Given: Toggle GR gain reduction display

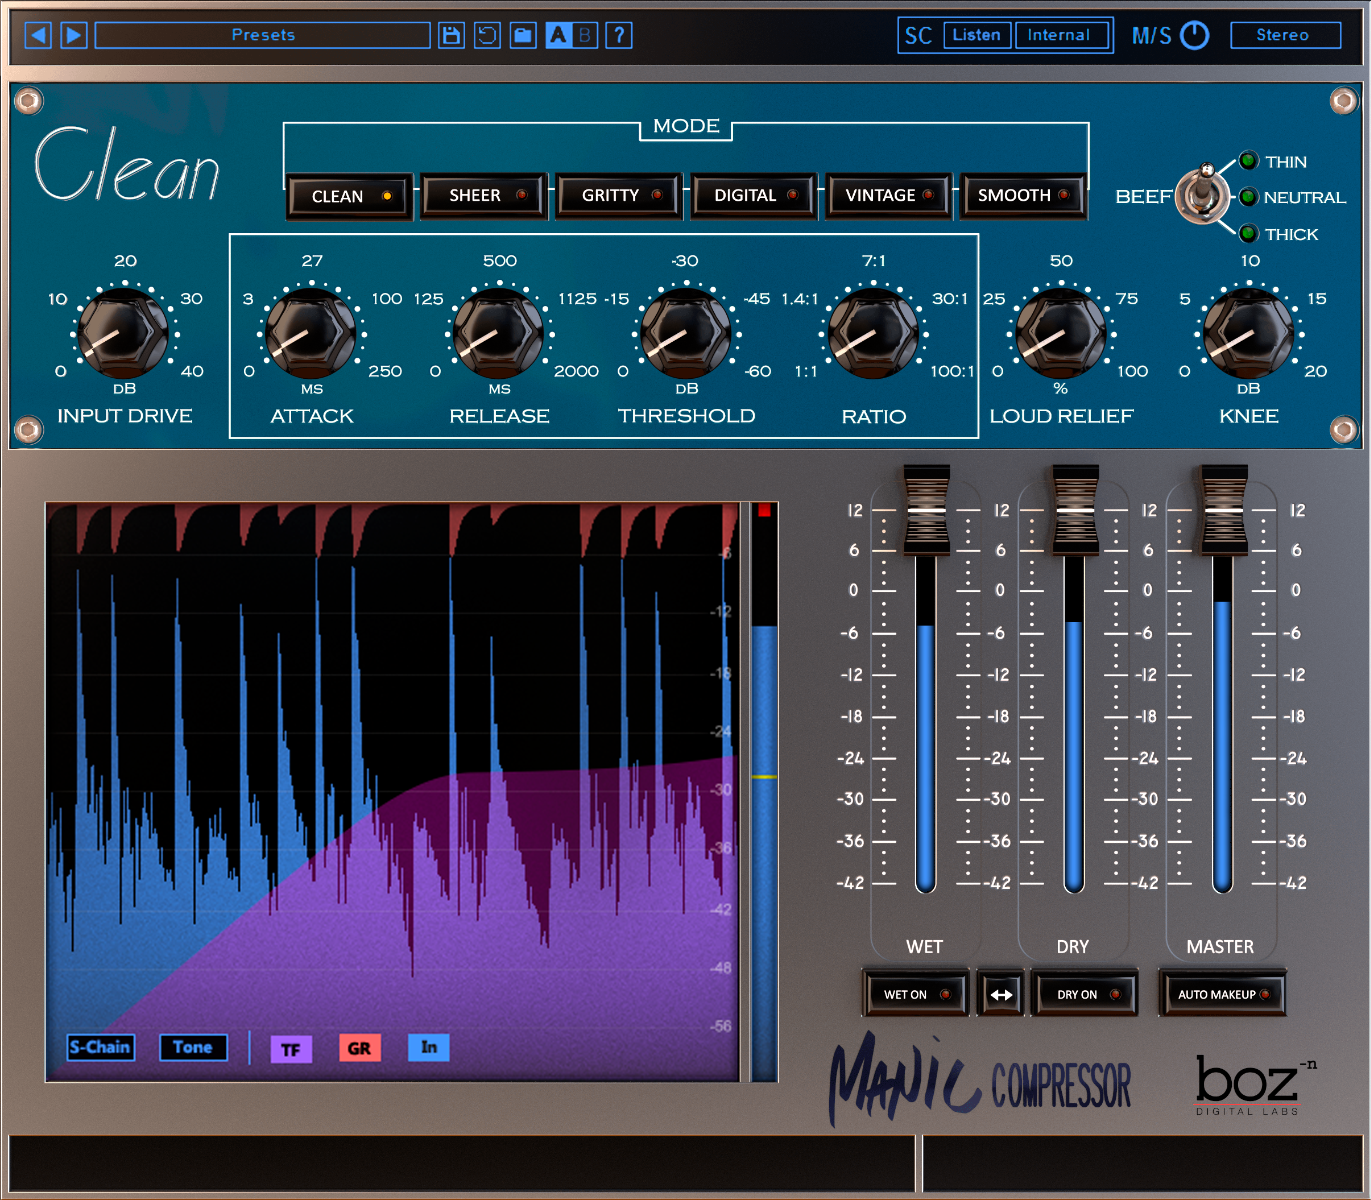Looking at the screenshot, I should 359,1048.
